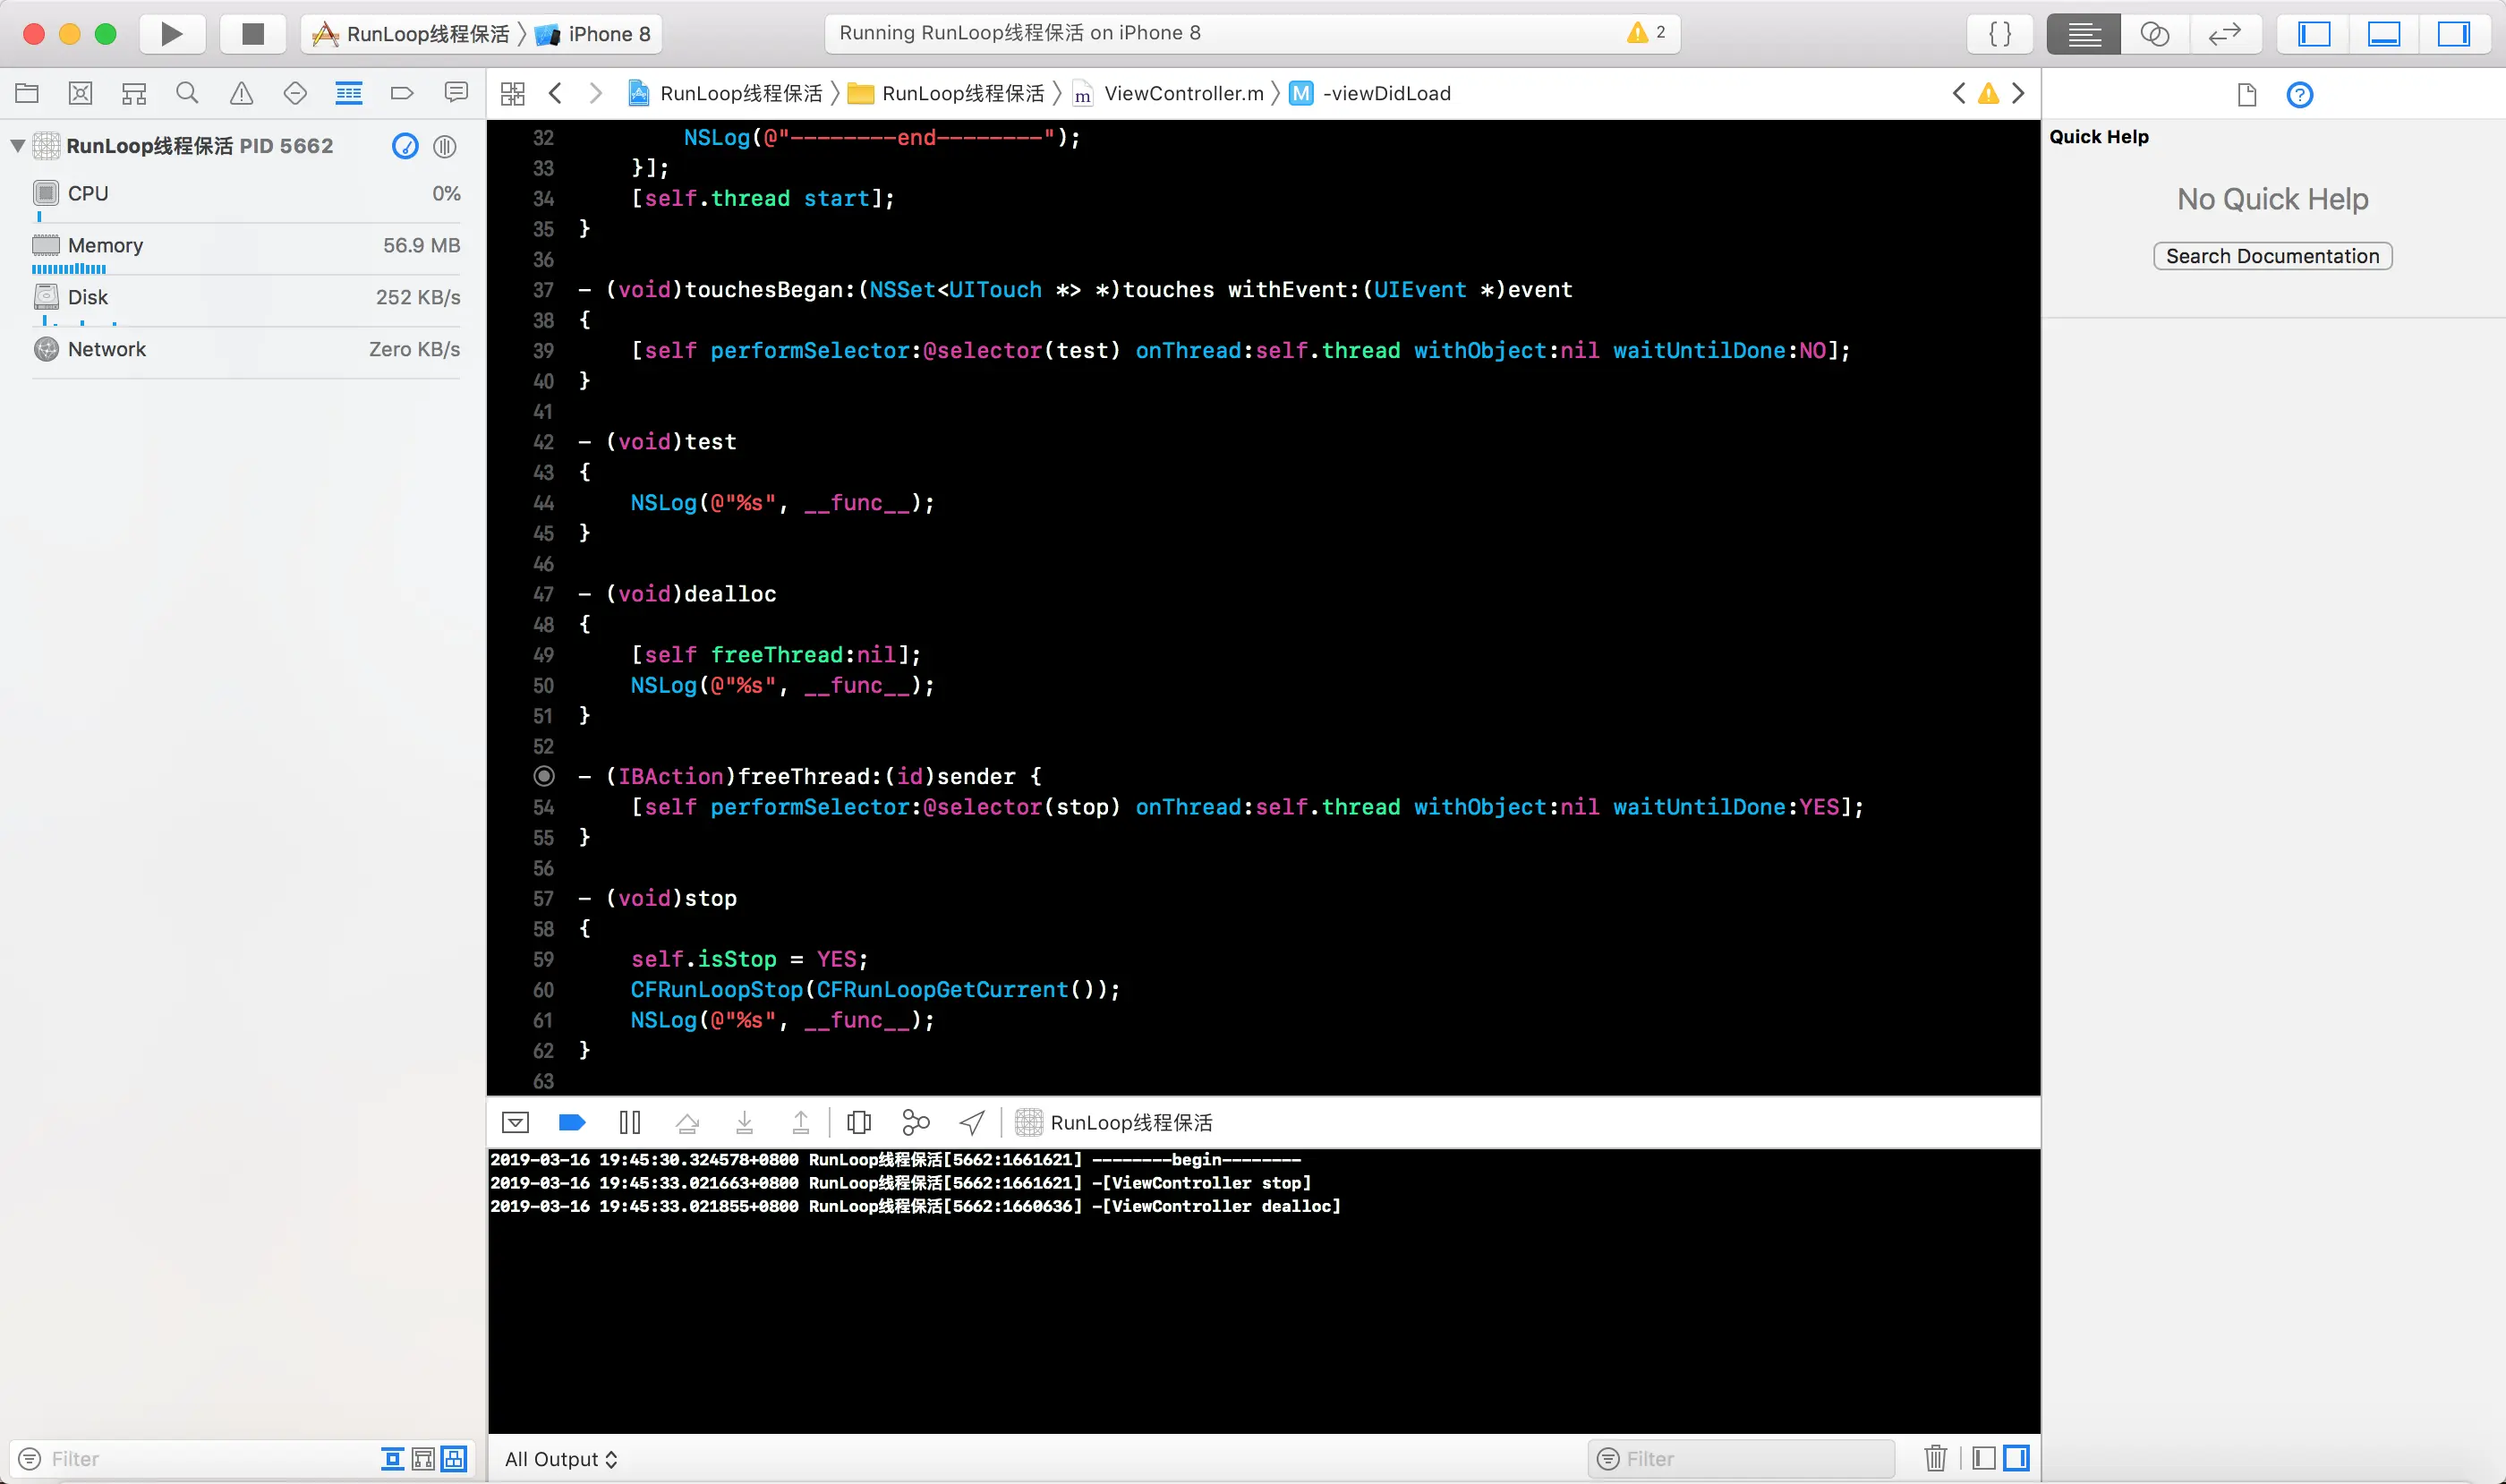Open the Issue navigator warning icon
The image size is (2506, 1484).
(241, 94)
